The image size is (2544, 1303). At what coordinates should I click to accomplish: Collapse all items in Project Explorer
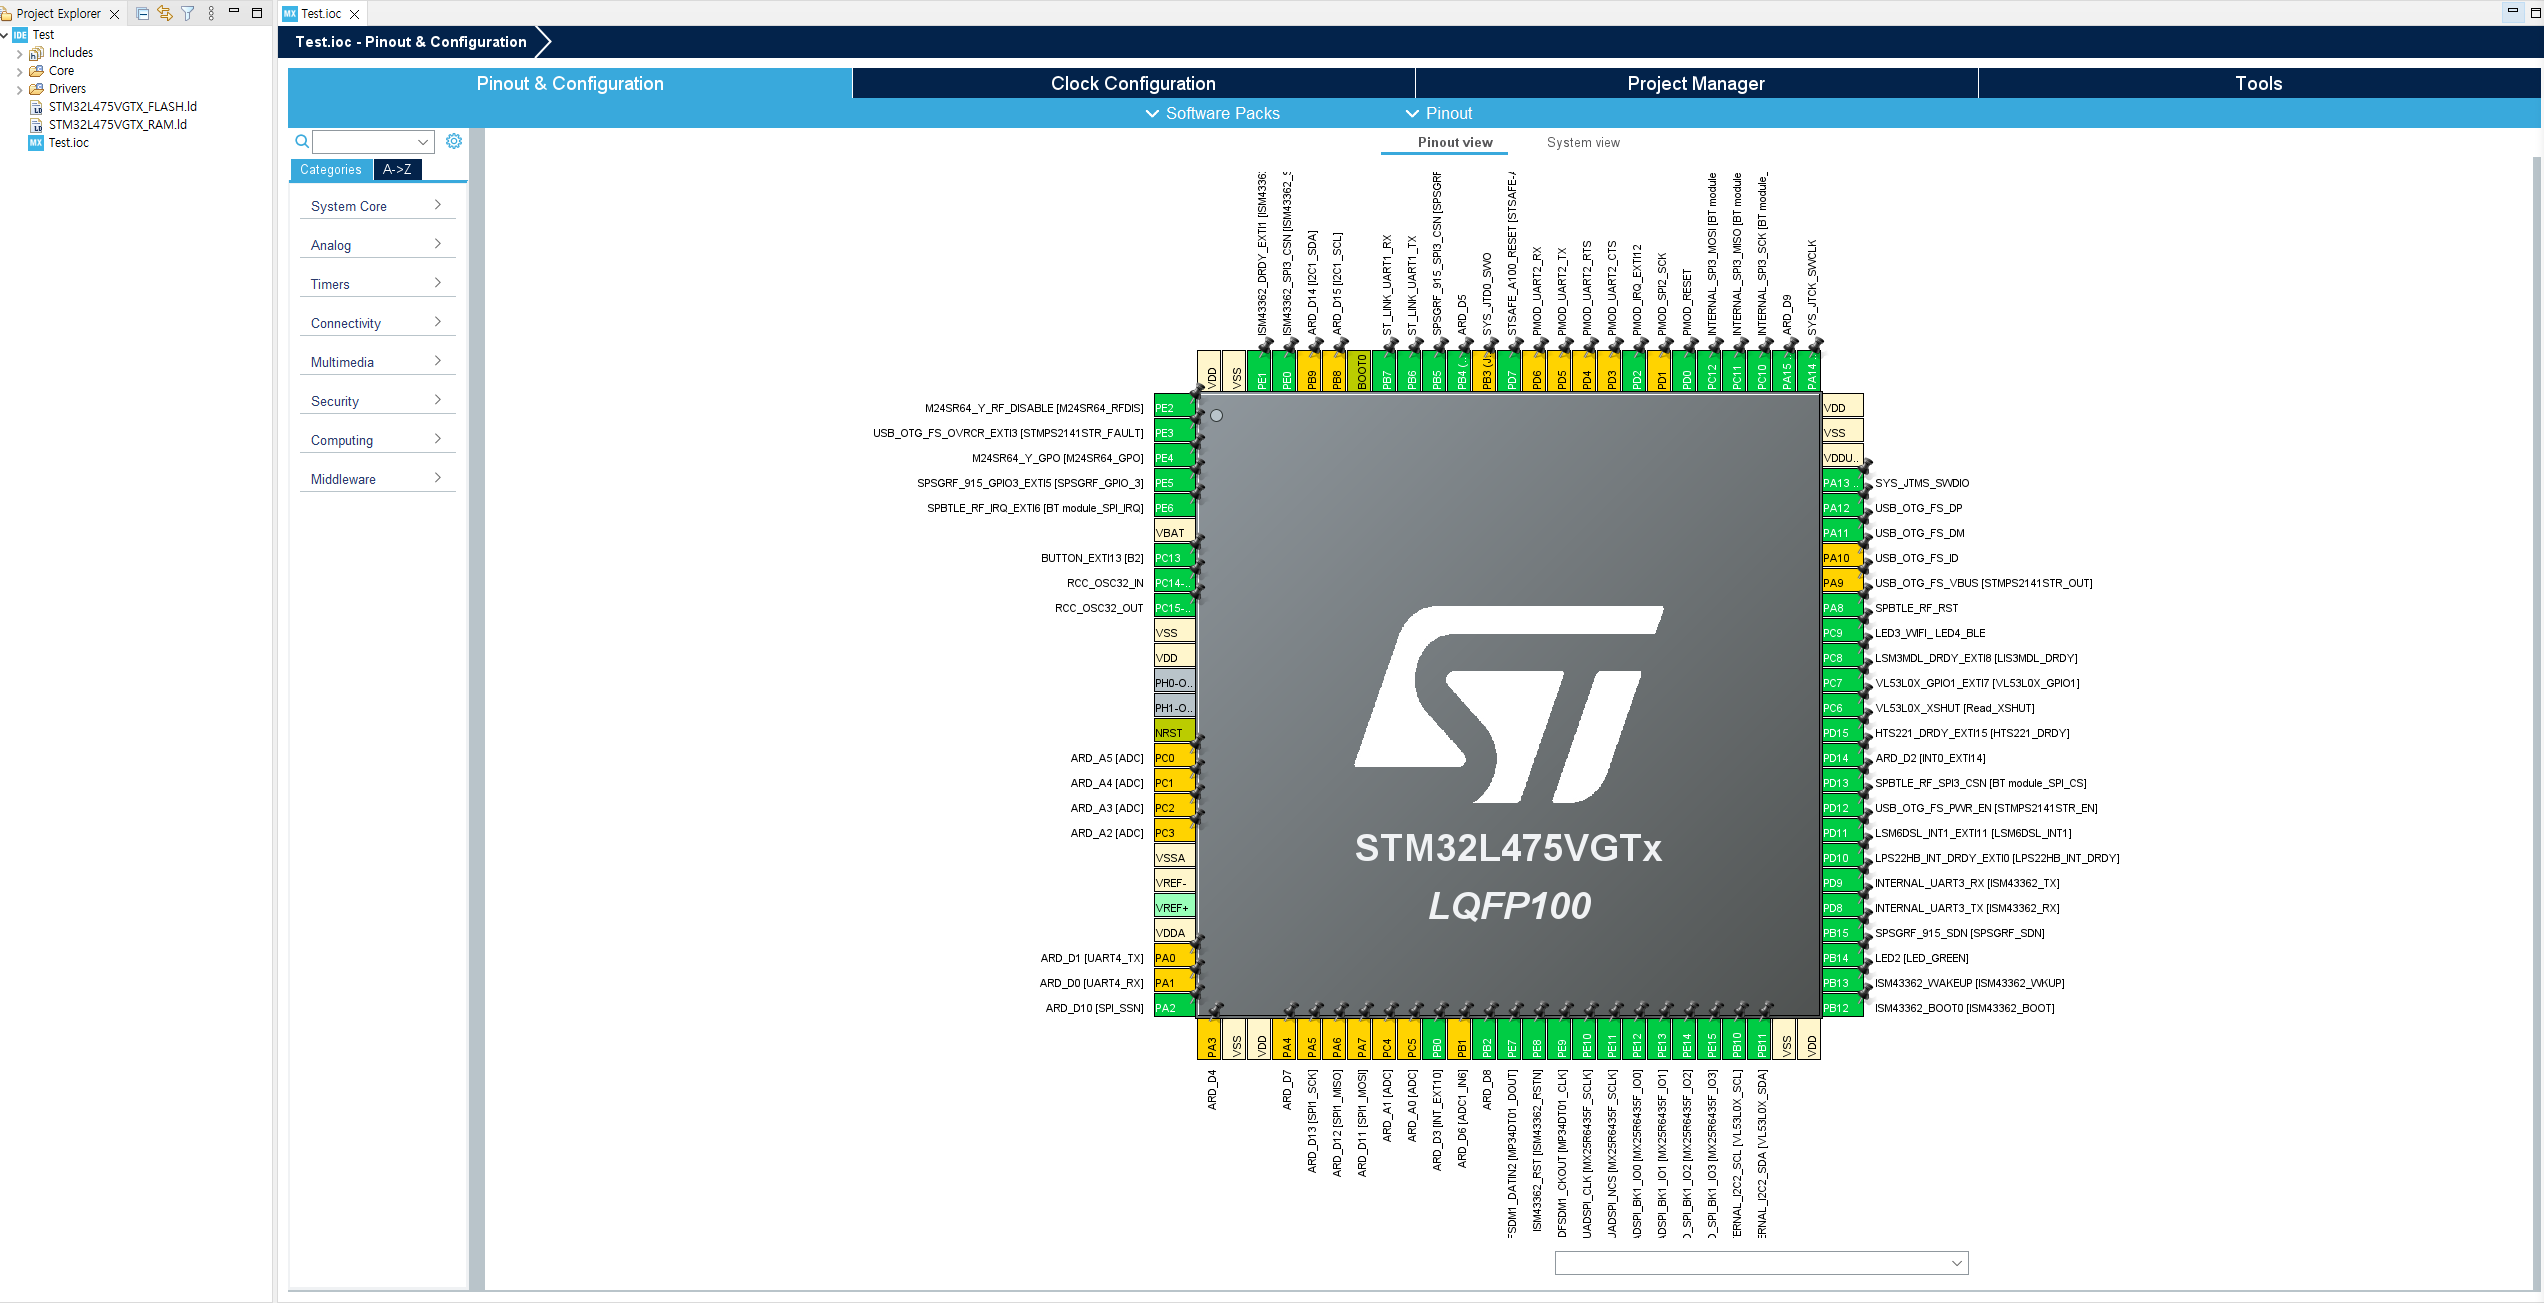(x=142, y=14)
